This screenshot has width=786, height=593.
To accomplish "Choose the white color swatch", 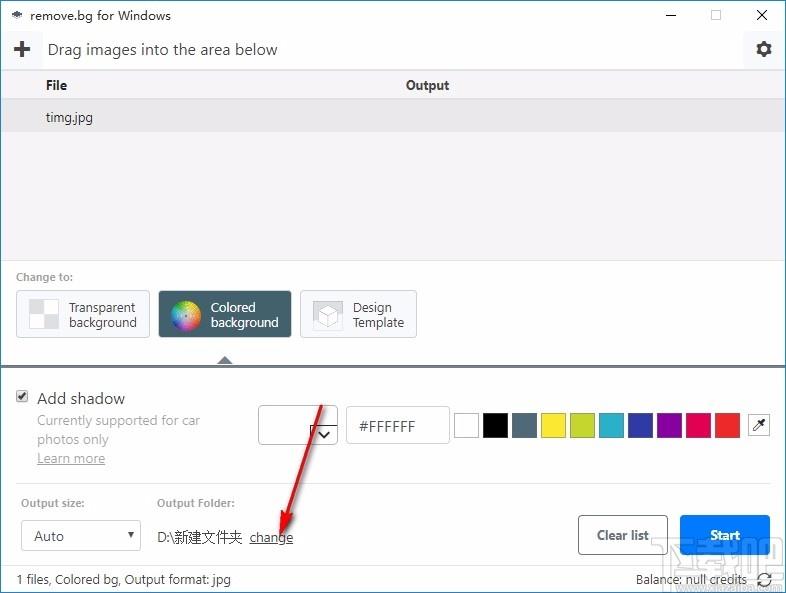I will pyautogui.click(x=466, y=426).
